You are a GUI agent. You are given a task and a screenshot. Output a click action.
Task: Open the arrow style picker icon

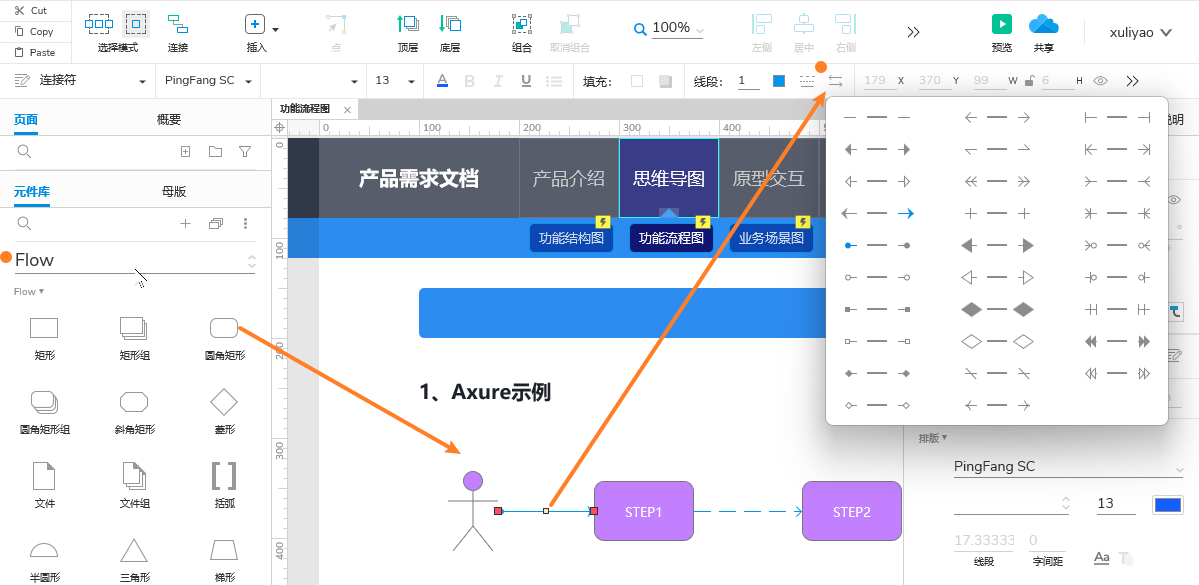[835, 81]
